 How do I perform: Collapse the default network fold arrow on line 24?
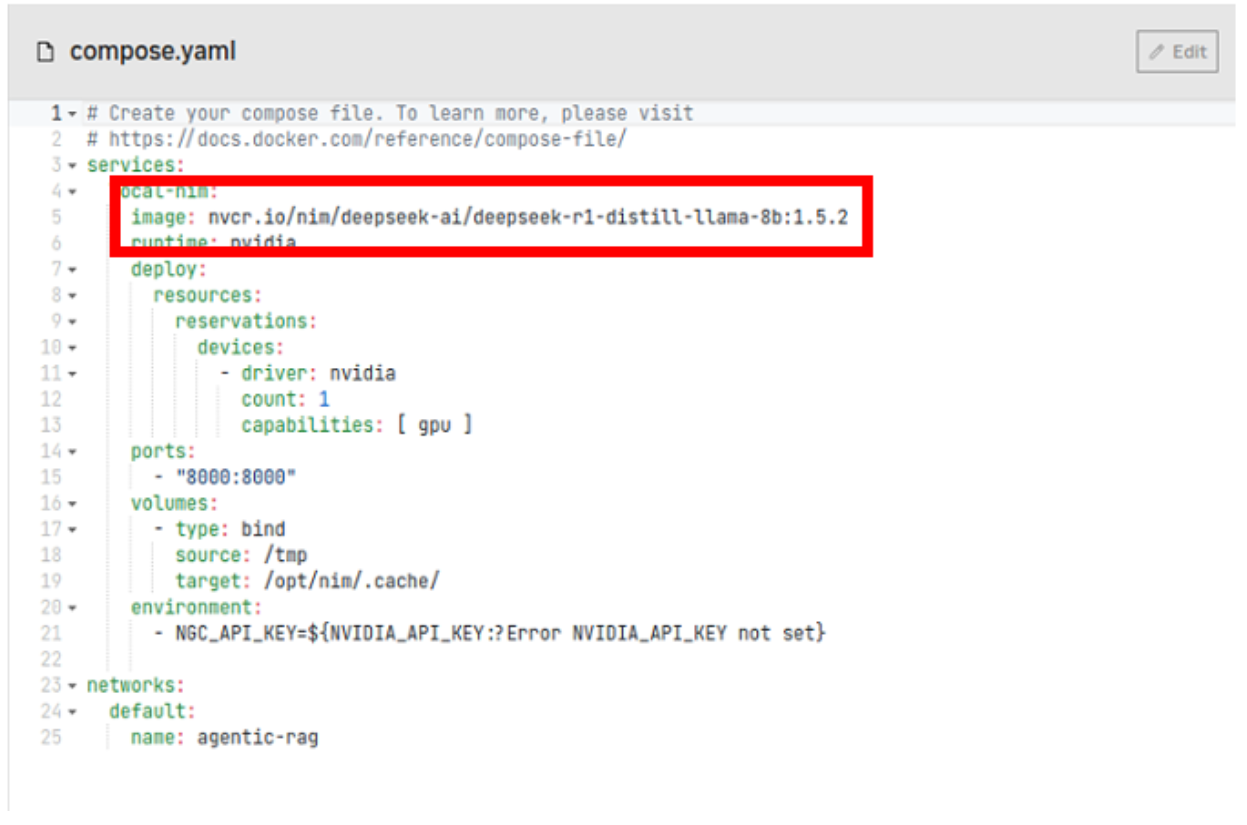coord(72,711)
